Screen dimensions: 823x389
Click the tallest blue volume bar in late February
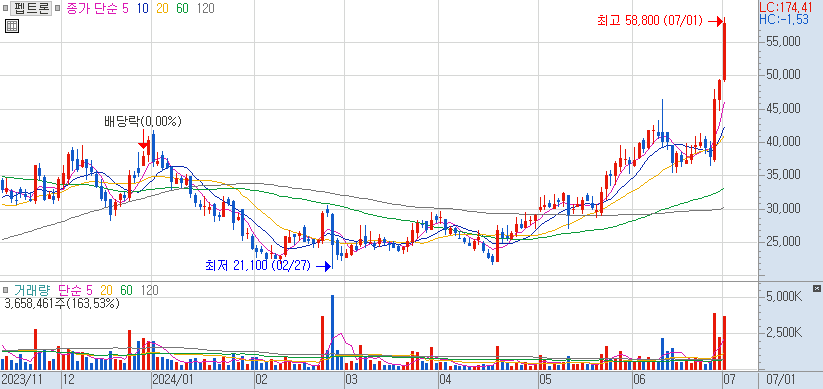pos(332,332)
